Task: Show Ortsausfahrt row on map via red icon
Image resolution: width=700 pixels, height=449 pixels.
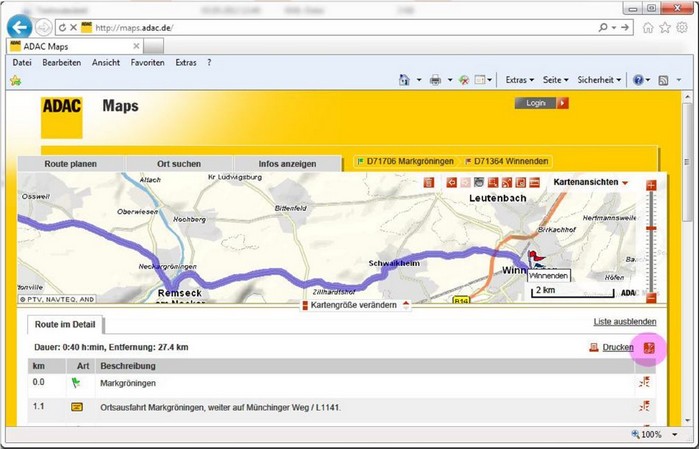Action: pyautogui.click(x=644, y=407)
